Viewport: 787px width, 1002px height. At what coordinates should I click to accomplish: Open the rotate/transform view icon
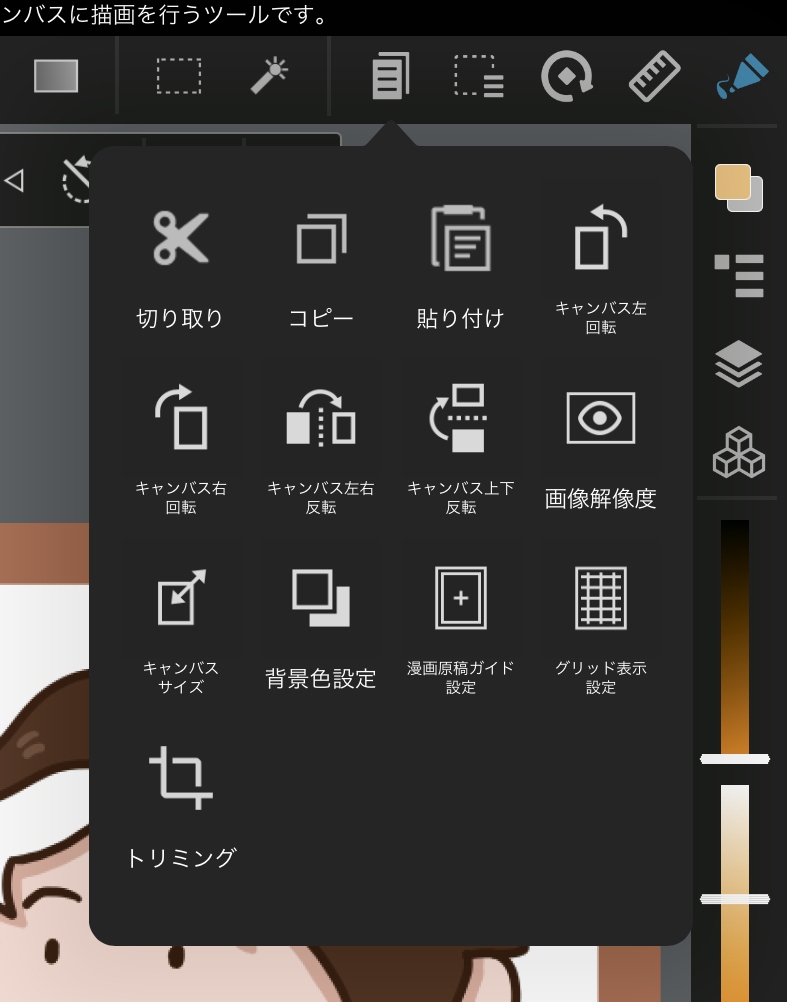(567, 76)
